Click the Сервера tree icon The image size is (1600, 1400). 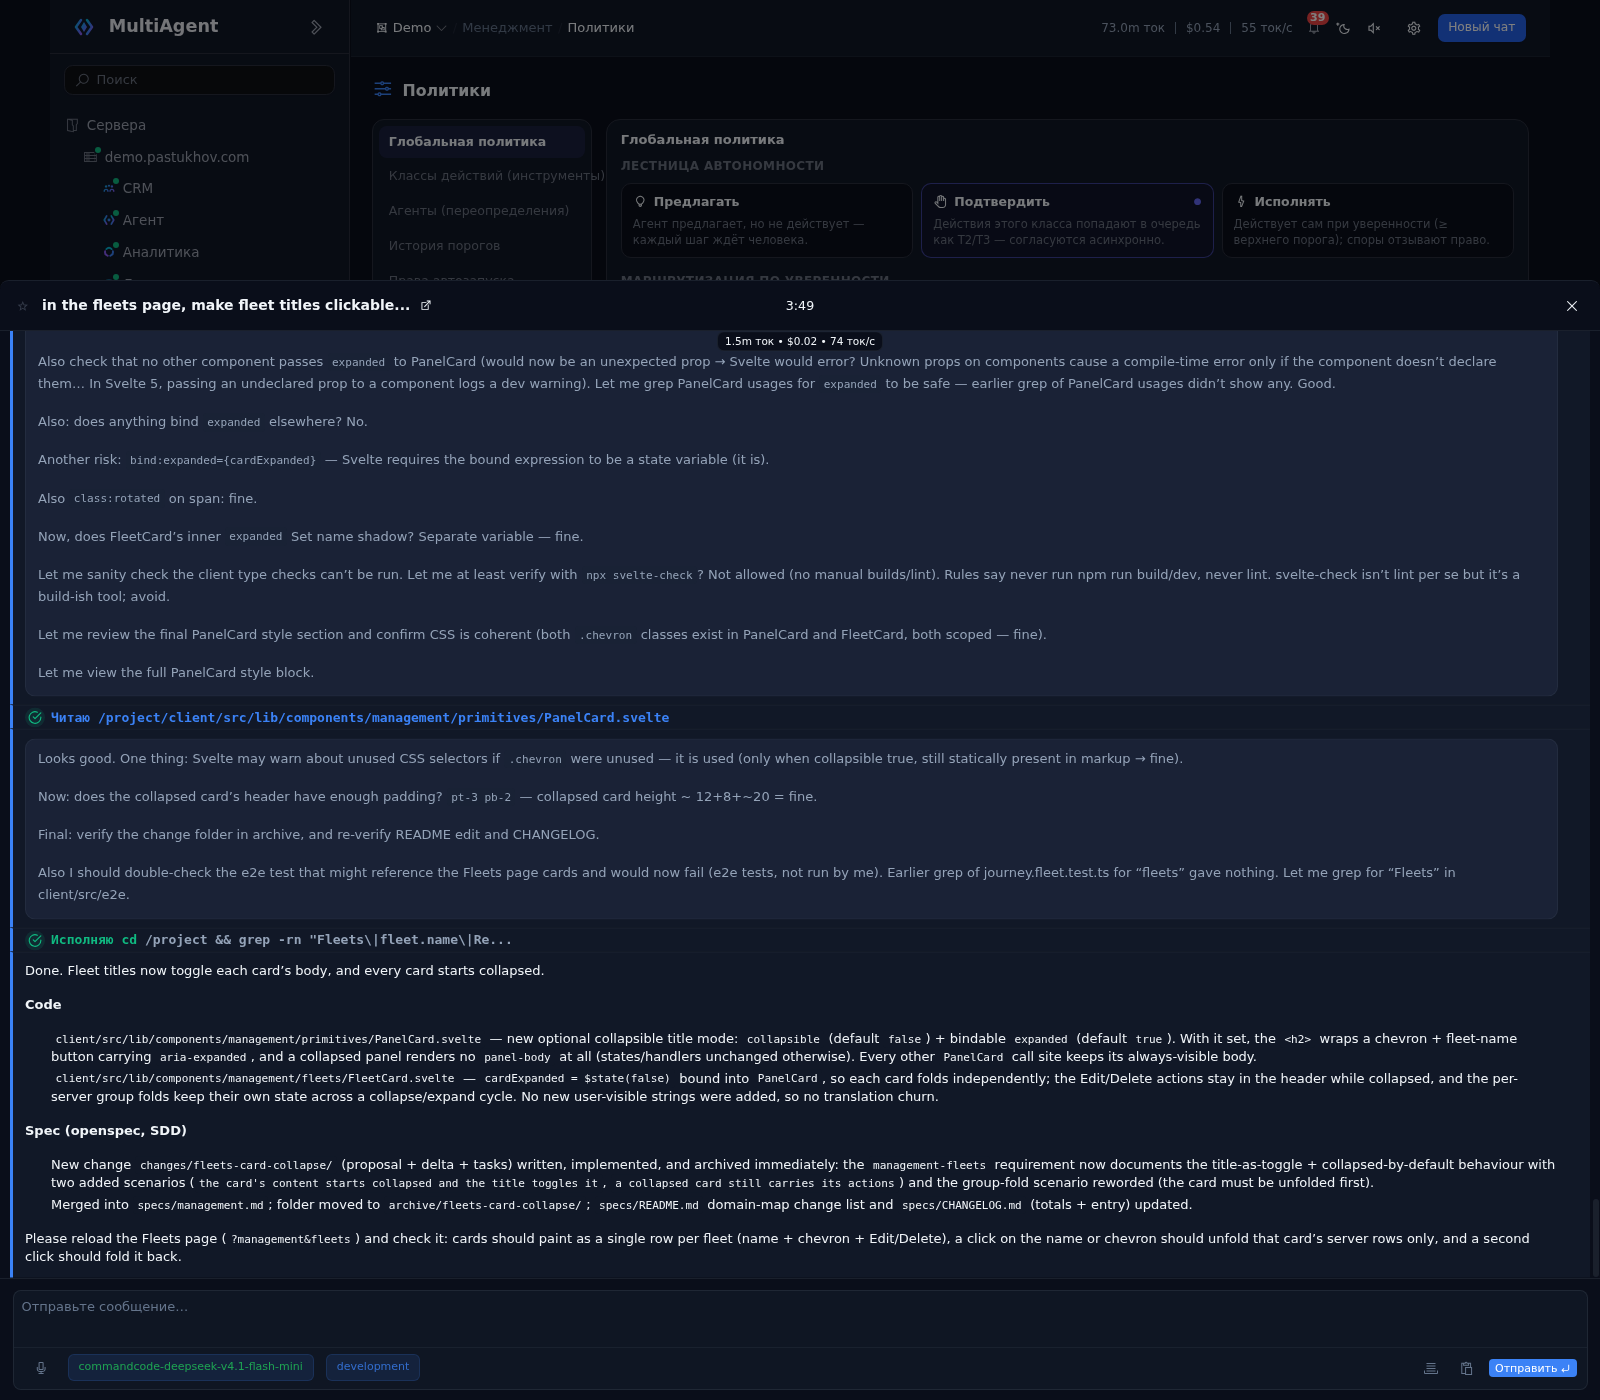[72, 125]
